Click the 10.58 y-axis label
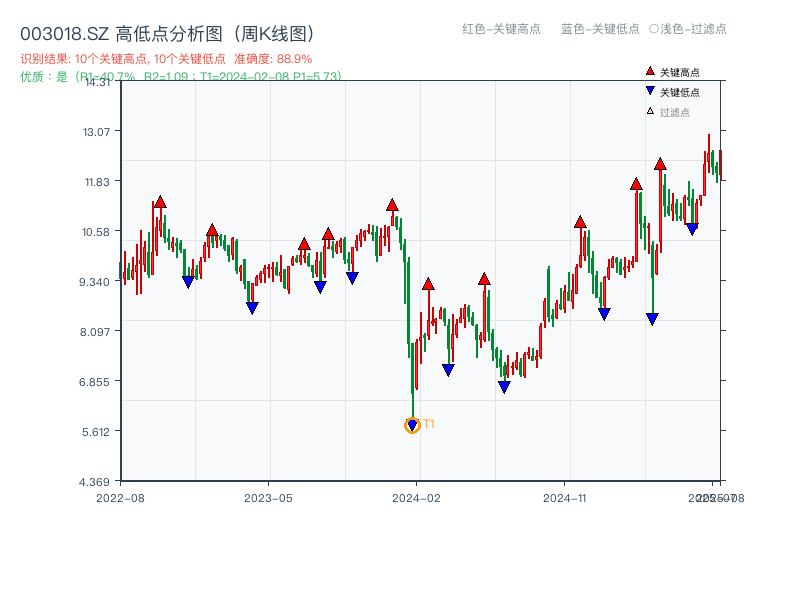 click(x=96, y=232)
